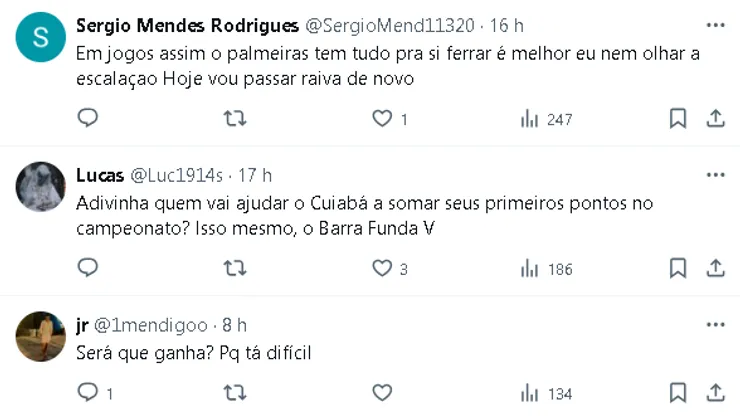Reply to Sergio Mendes Rodrigues' tweet

point(88,119)
